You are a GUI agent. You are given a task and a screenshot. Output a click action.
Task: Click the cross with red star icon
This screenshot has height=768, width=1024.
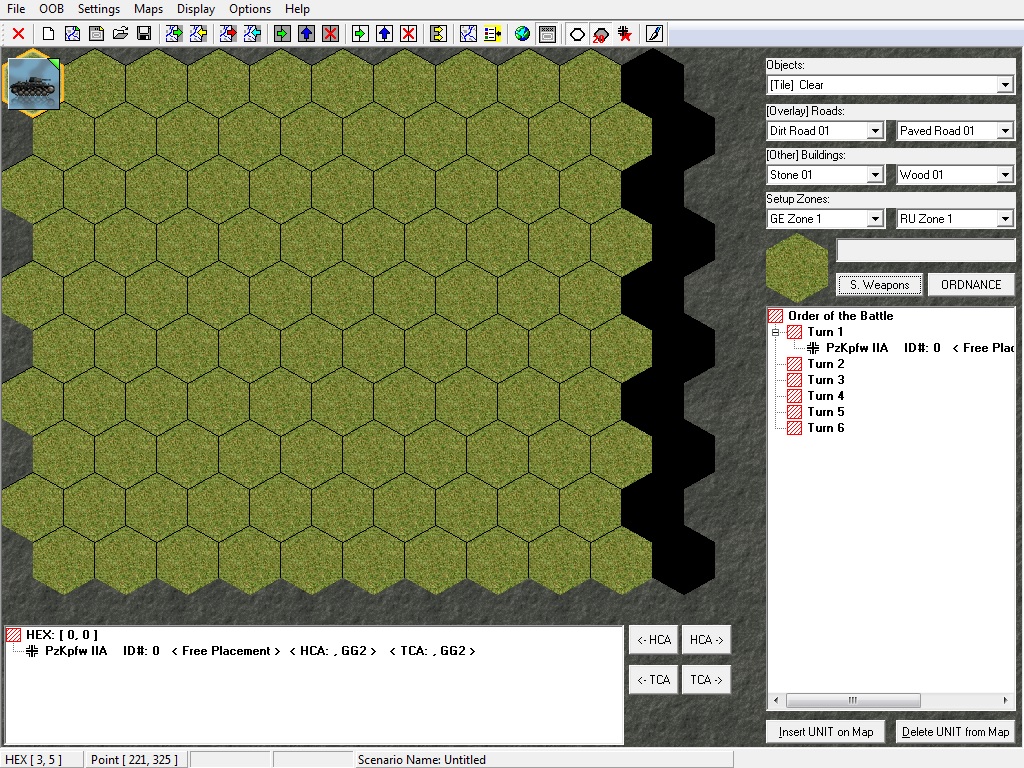625,33
